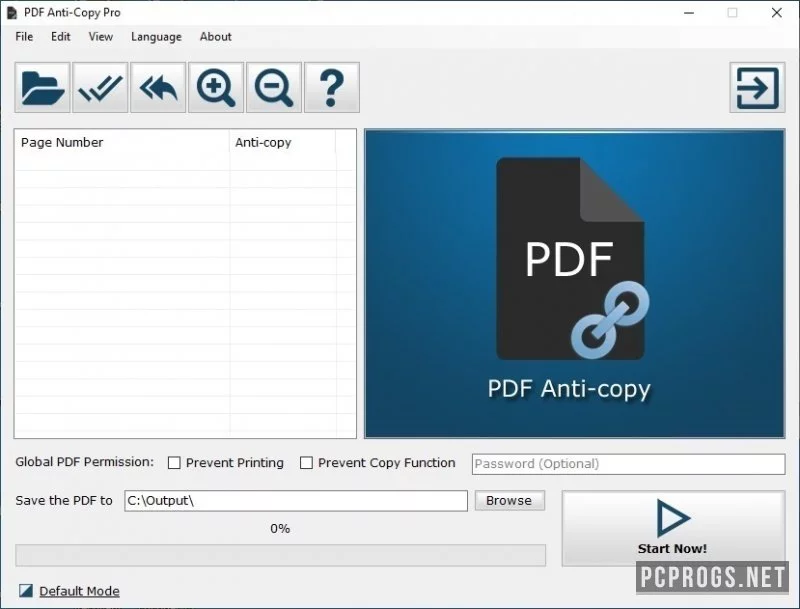Click the Password (Optional) field
Screen dimensions: 800x609
coord(629,464)
